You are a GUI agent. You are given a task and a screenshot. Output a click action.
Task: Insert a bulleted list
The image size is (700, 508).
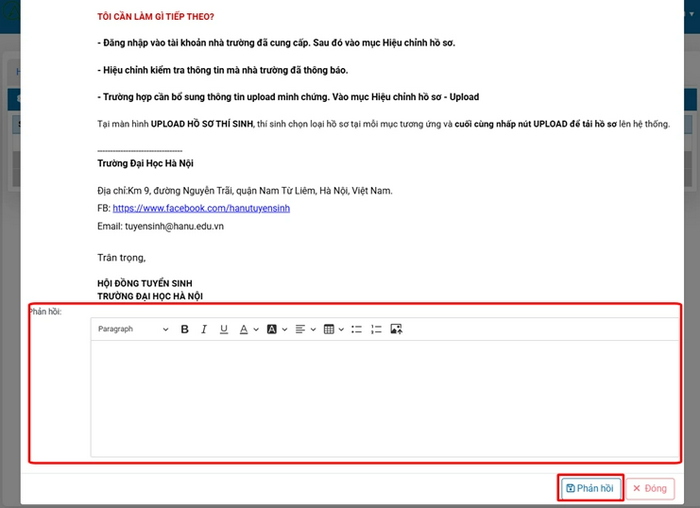click(356, 329)
